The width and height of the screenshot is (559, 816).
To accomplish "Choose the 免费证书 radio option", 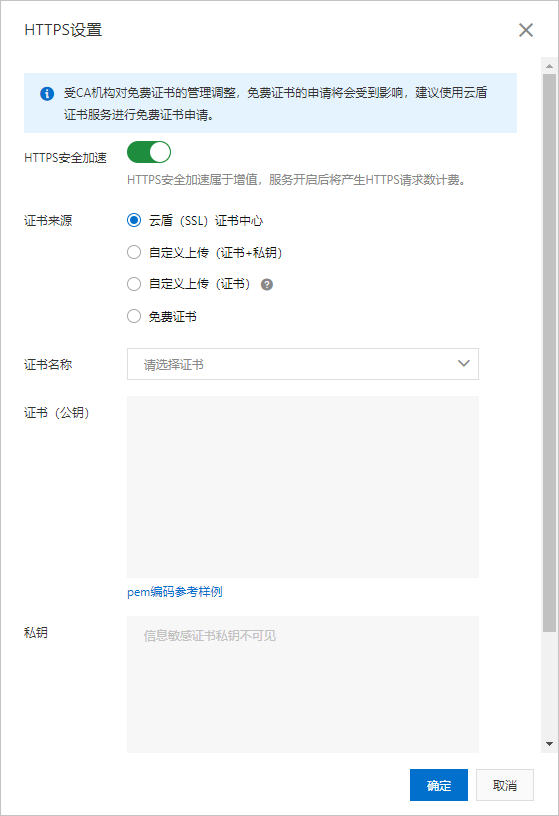I will click(x=134, y=316).
